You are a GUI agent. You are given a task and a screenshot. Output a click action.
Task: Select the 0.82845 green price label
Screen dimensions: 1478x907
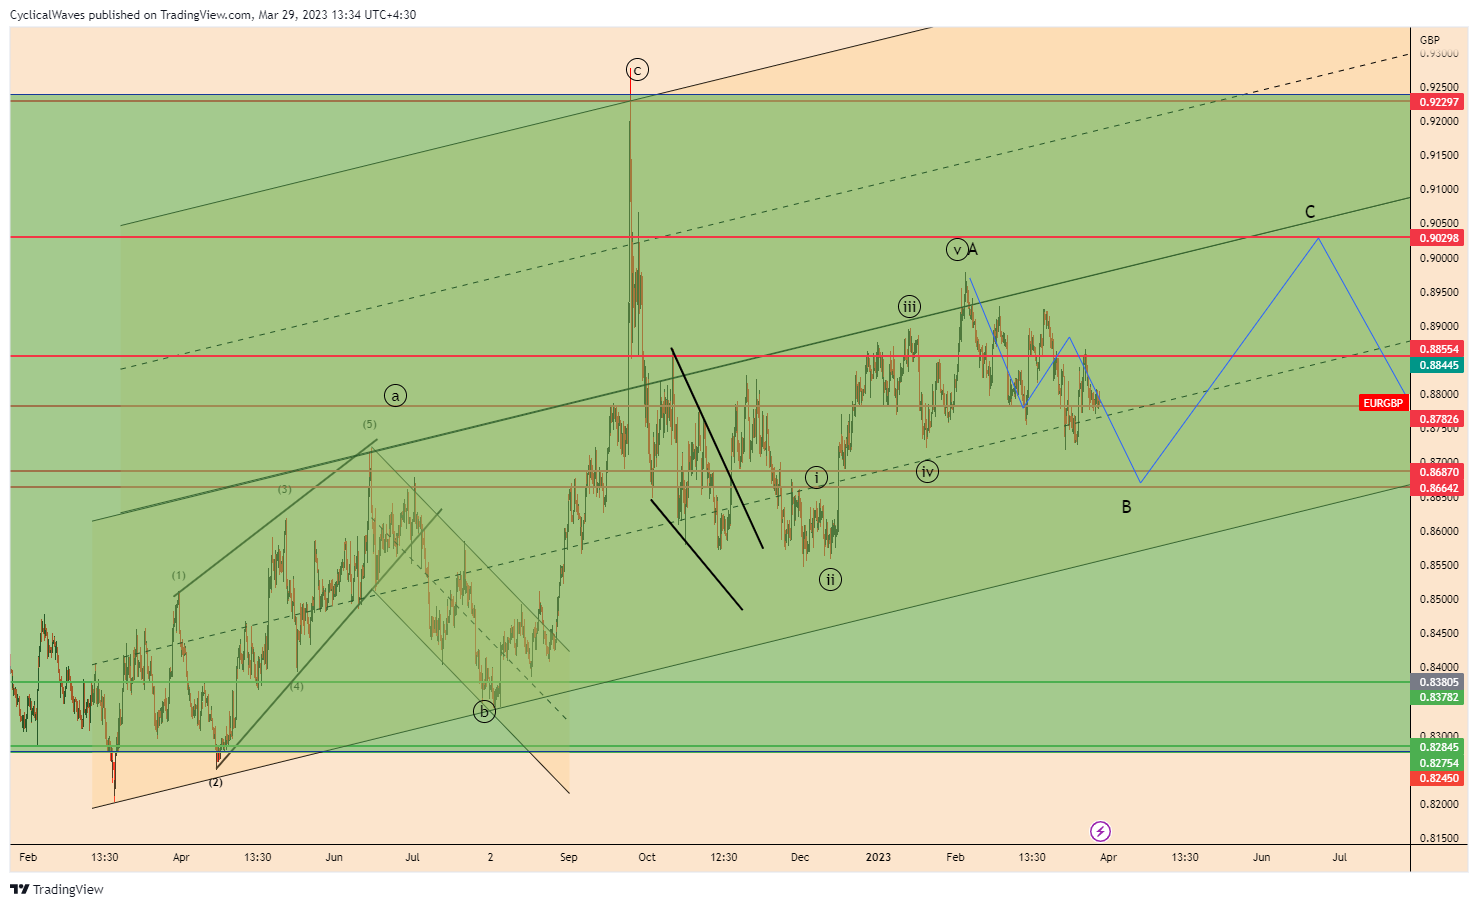[1439, 747]
